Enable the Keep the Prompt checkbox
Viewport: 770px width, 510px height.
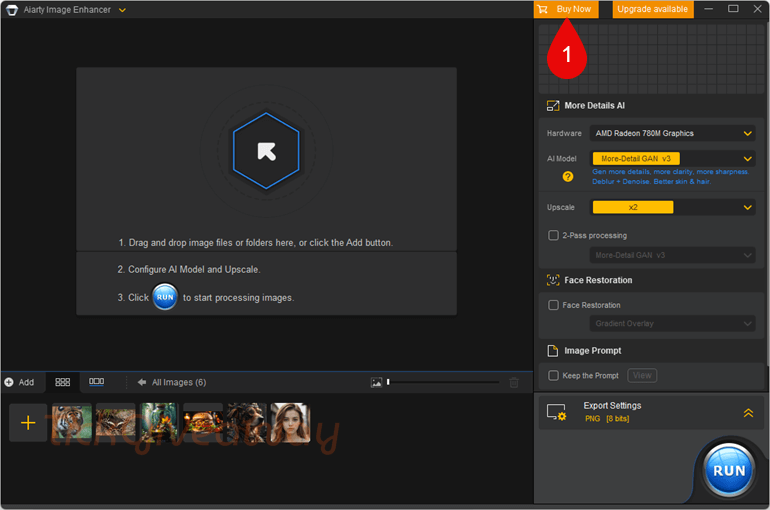[553, 376]
